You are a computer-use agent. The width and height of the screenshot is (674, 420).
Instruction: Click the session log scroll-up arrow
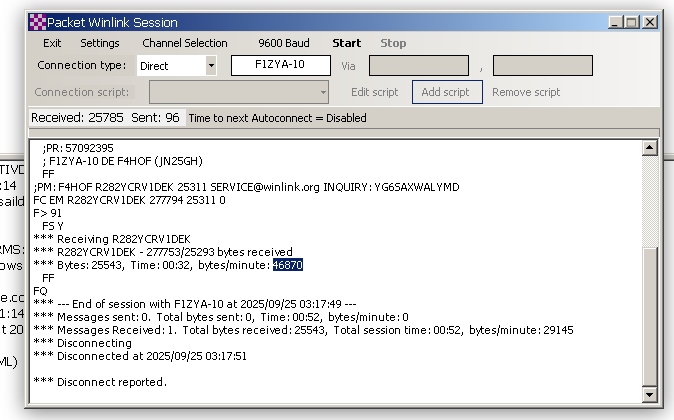(x=649, y=149)
